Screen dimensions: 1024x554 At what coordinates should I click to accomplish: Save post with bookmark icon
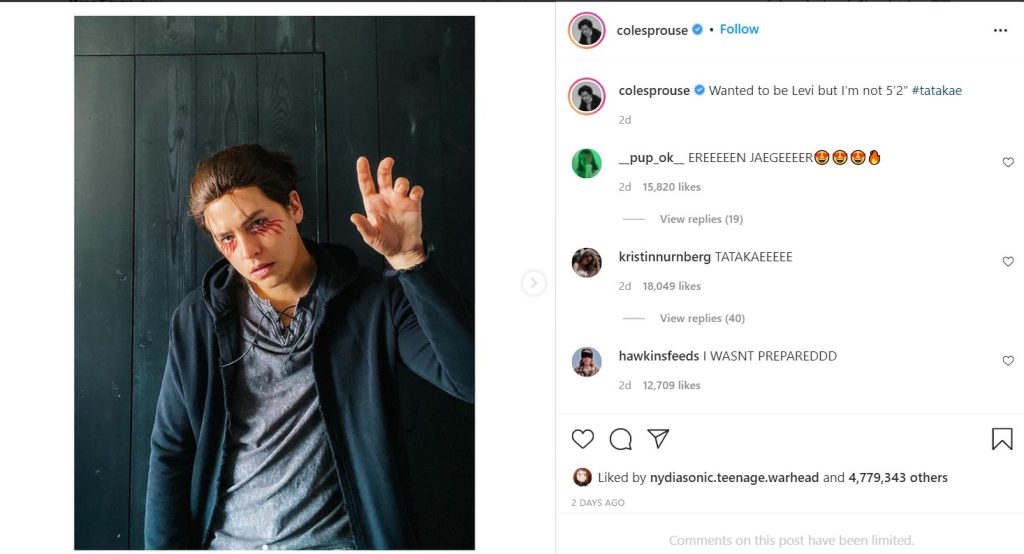coord(1001,439)
